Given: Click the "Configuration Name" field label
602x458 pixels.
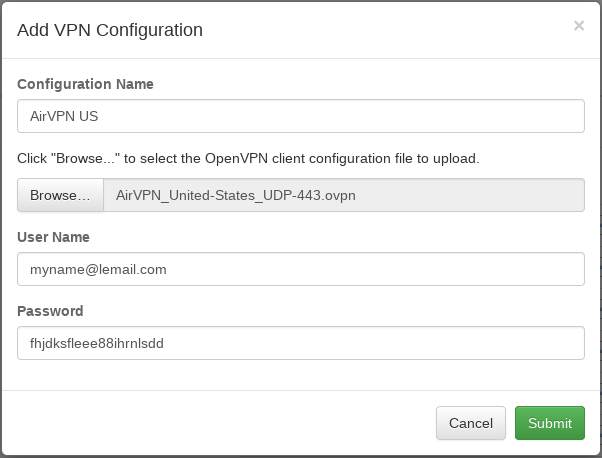Looking at the screenshot, I should (85, 83).
